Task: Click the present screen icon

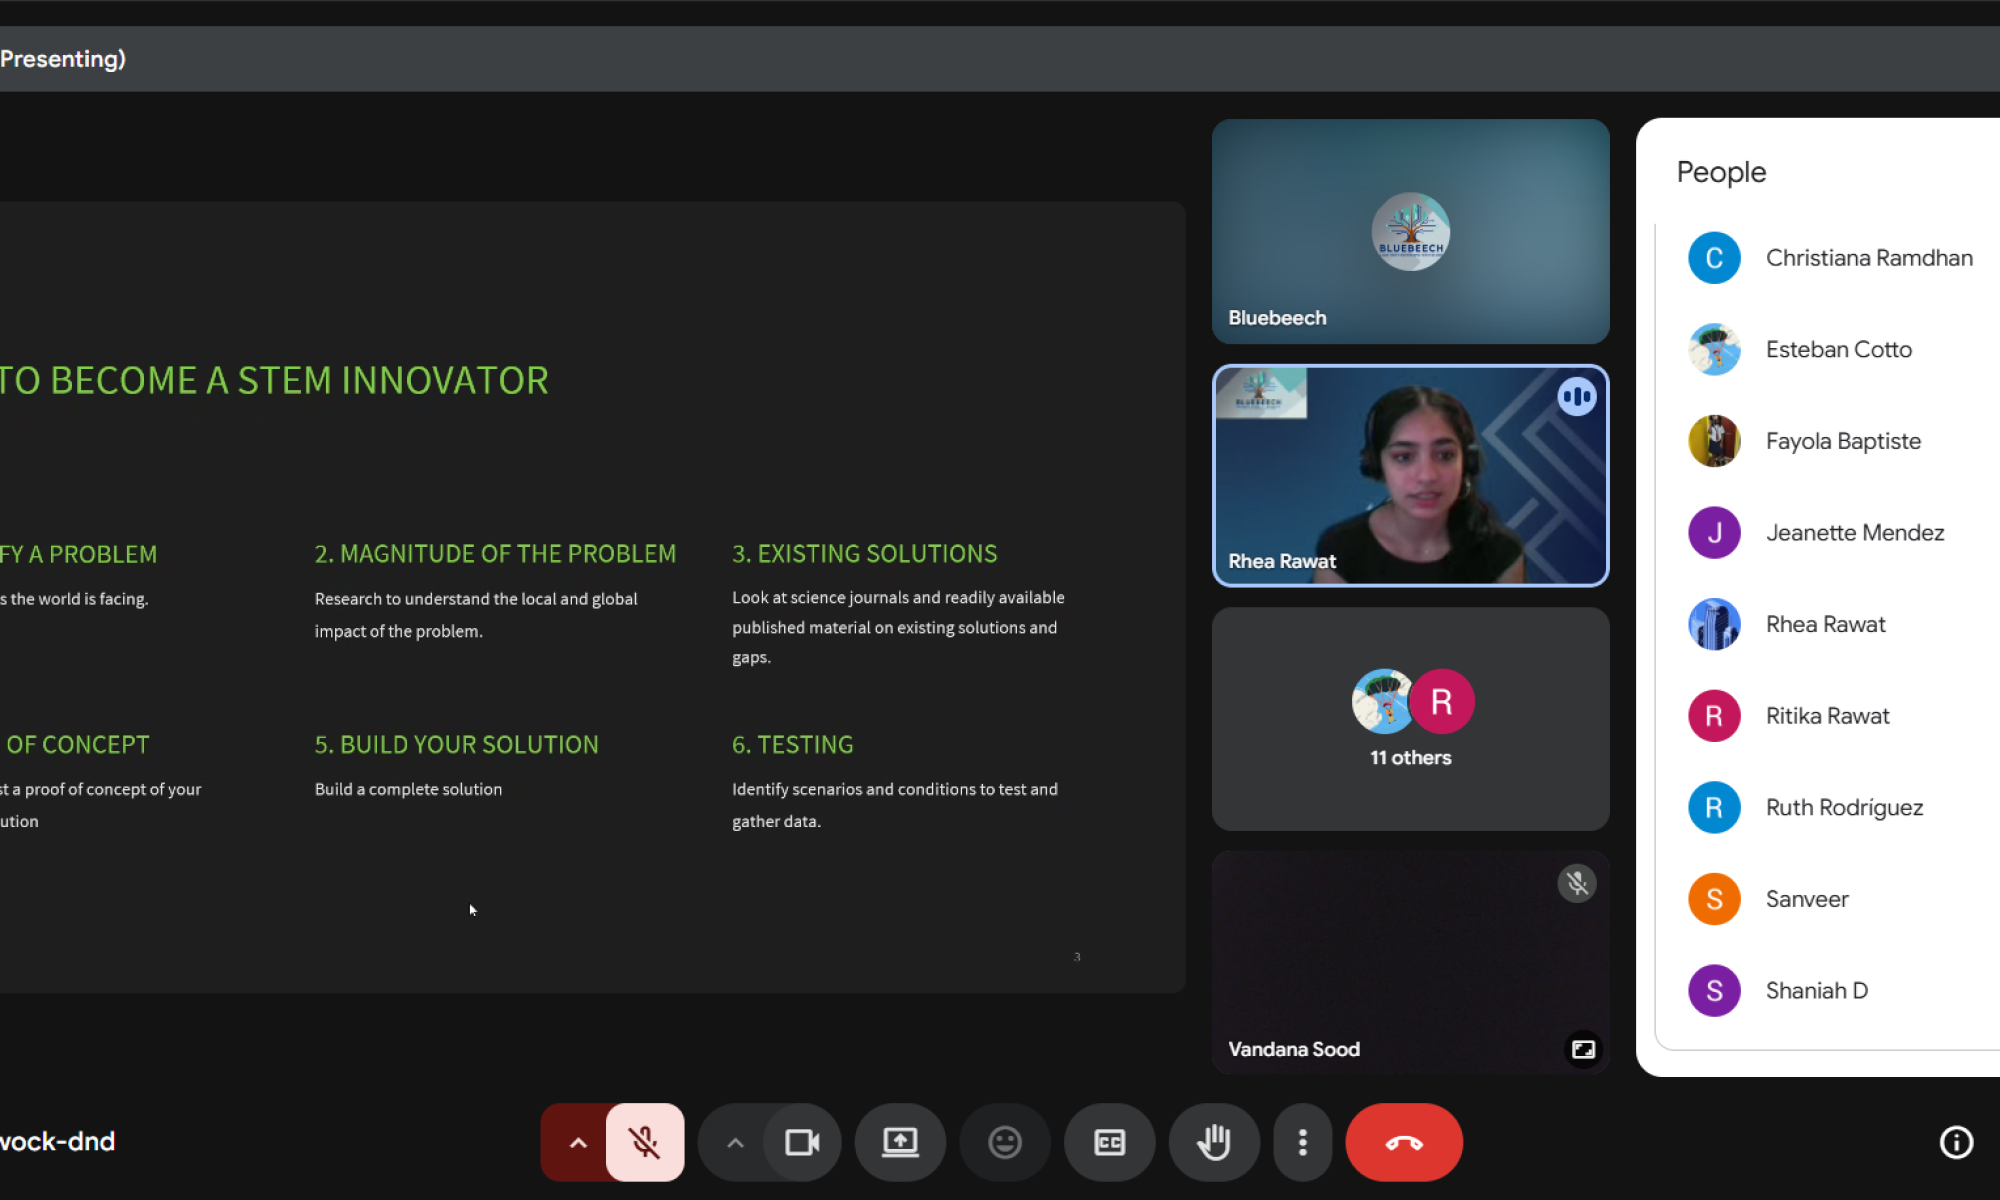Action: pos(900,1142)
